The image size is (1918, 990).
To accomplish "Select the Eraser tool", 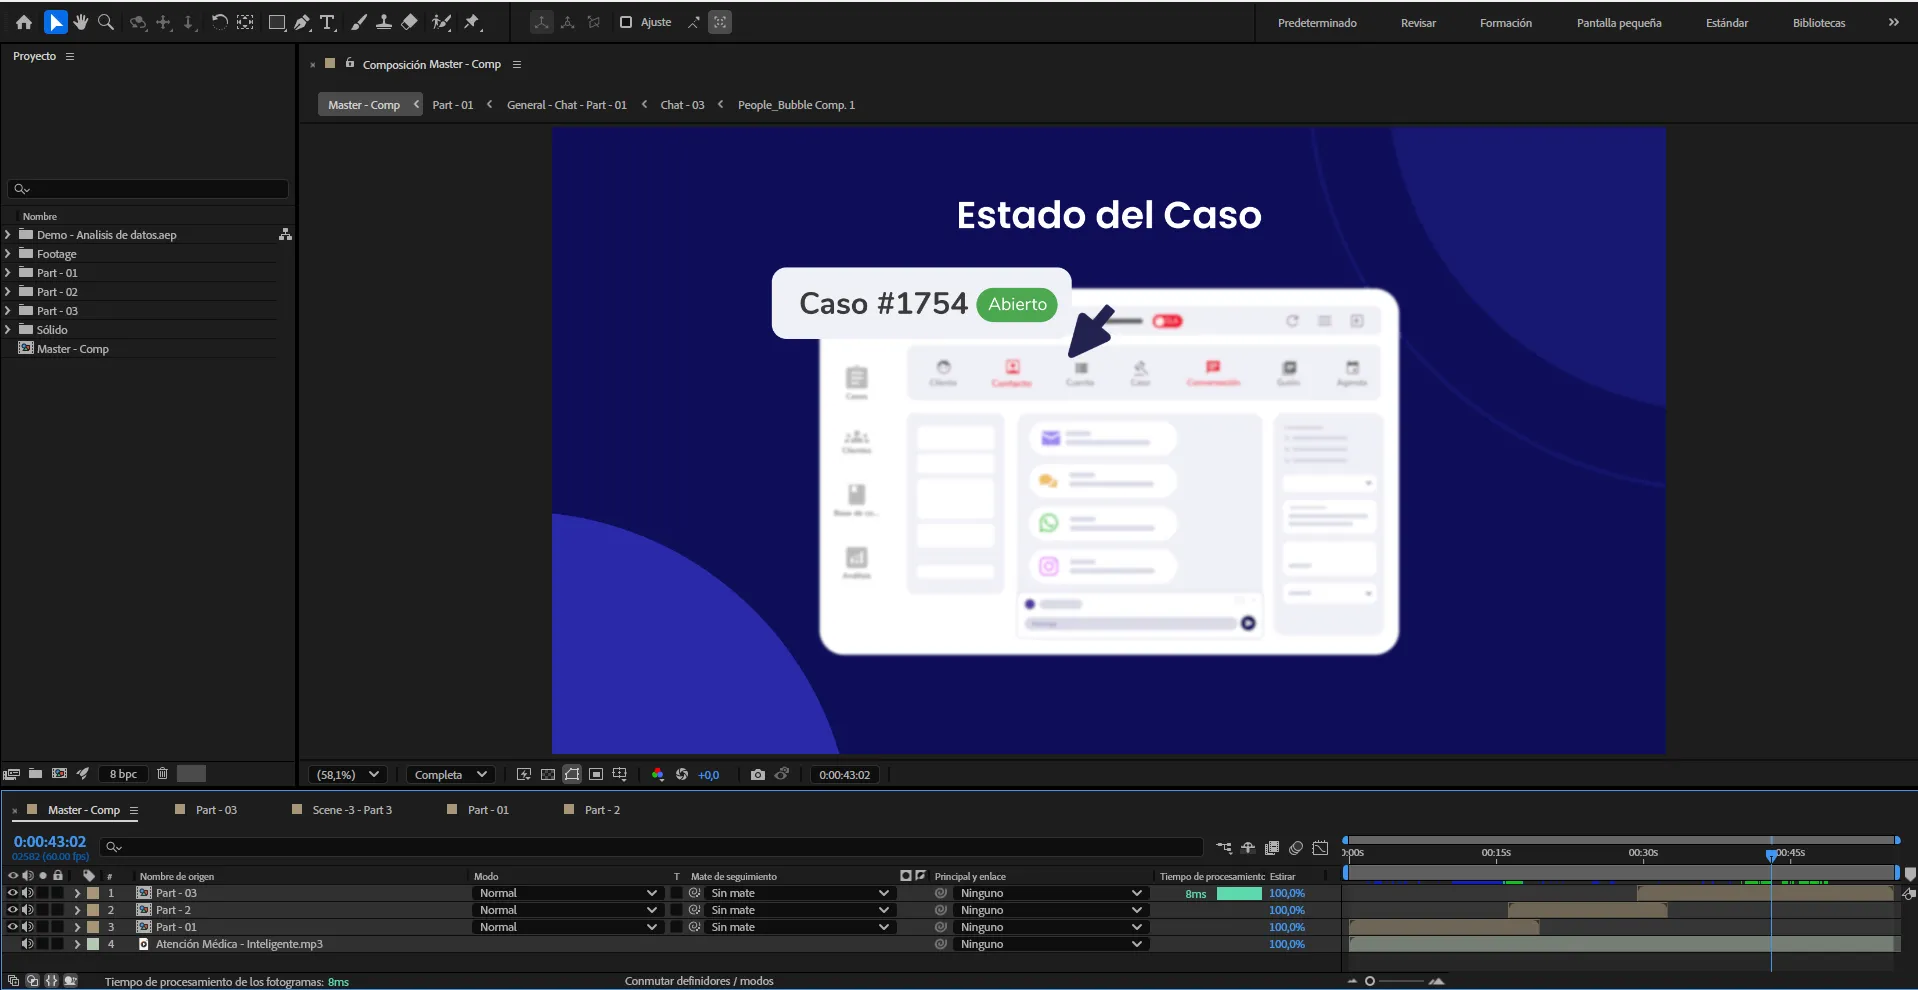I will (x=409, y=22).
